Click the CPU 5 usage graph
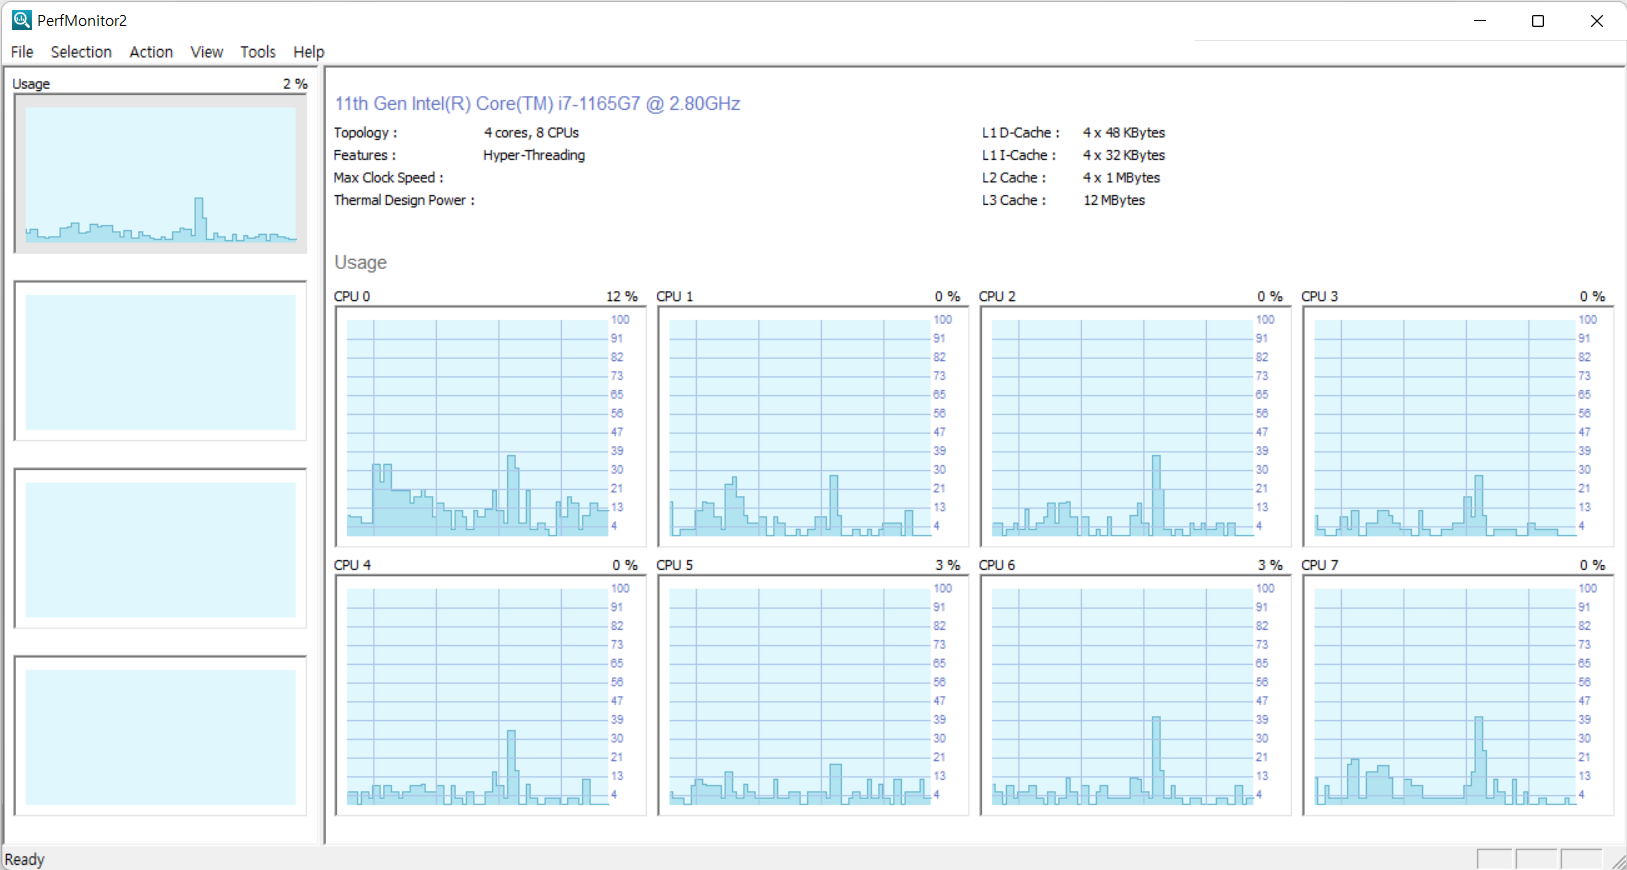The height and width of the screenshot is (870, 1627). click(x=813, y=695)
